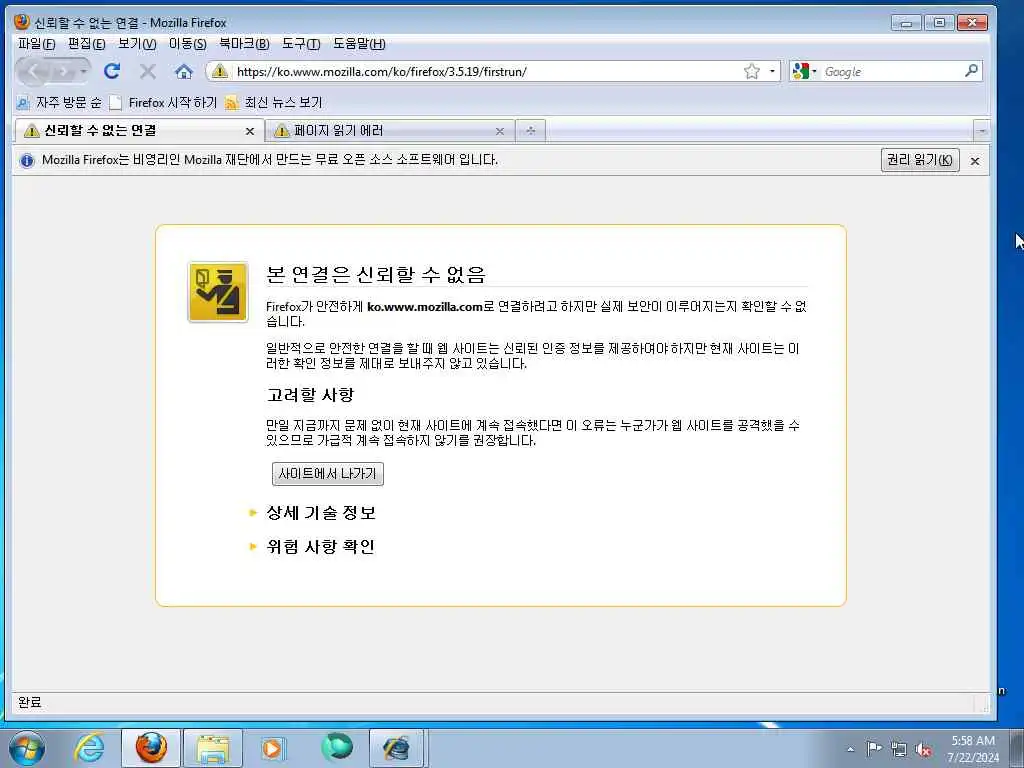
Task: Open the back/forward history dropdown arrow
Action: coord(83,72)
